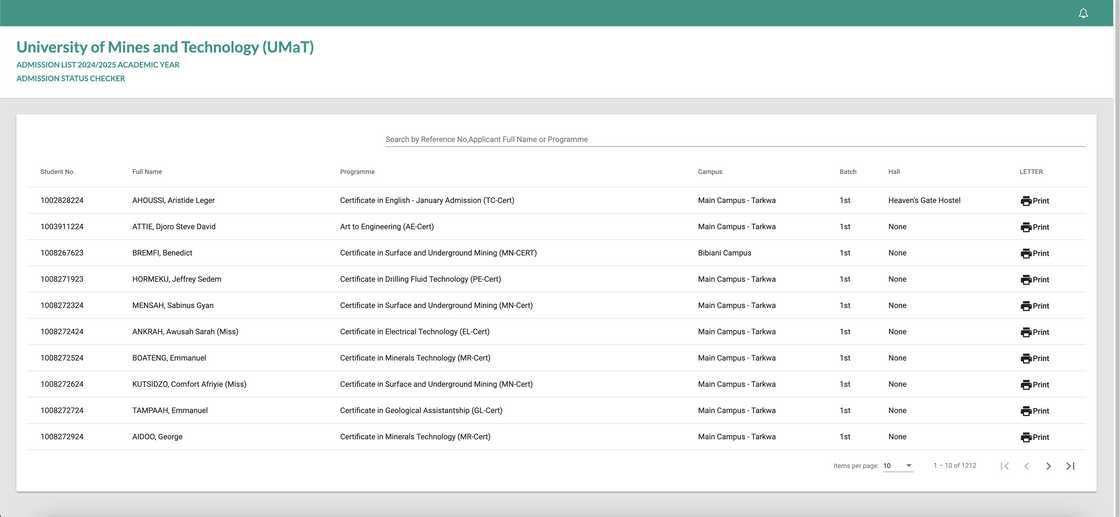Click the Campus column header
Screen dimensions: 1120x517
(710, 172)
